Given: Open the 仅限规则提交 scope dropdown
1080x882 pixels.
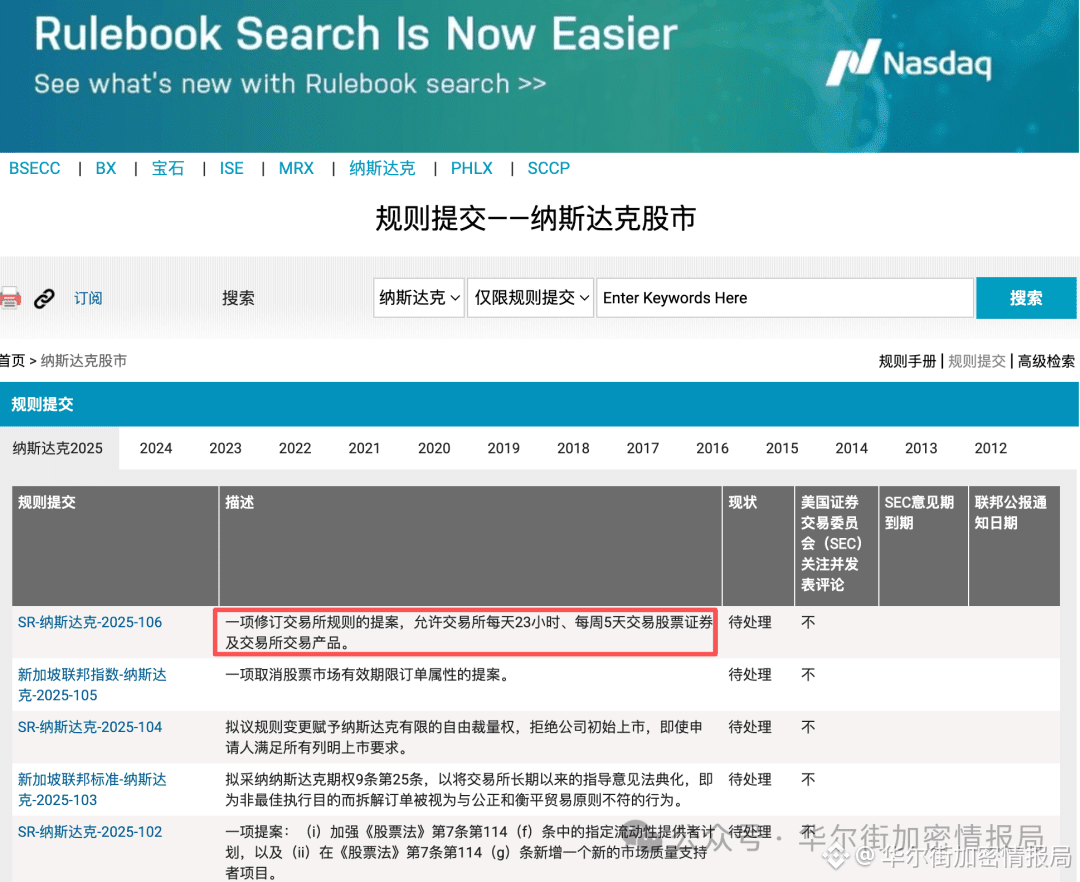Looking at the screenshot, I should [x=530, y=297].
